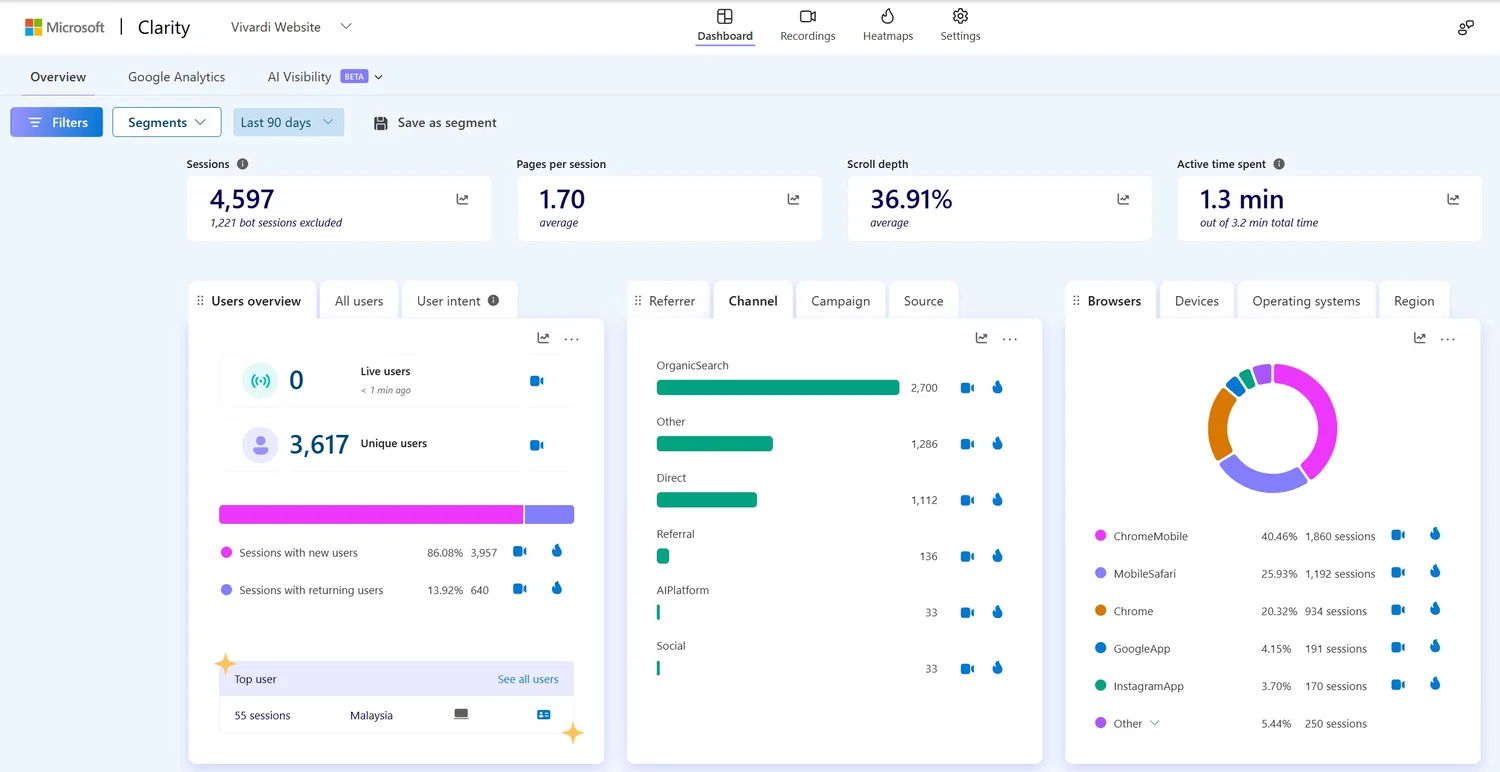This screenshot has width=1500, height=772.
Task: Switch to the Google Analytics tab
Action: click(176, 77)
